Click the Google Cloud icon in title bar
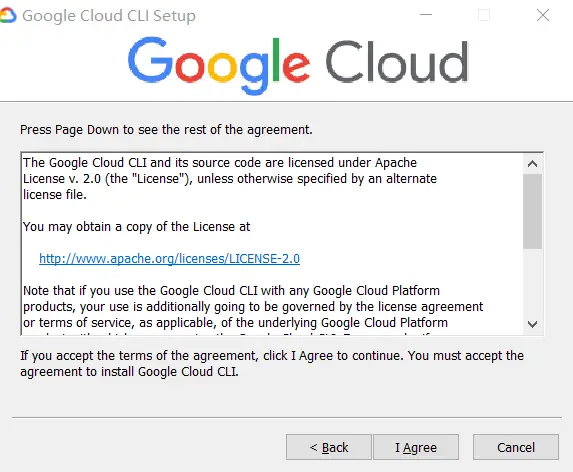The image size is (573, 472). coord(8,16)
